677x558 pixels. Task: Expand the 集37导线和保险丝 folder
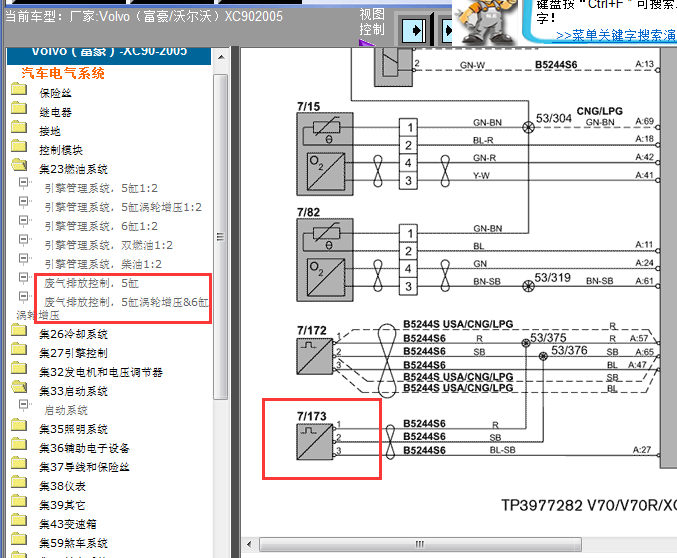click(84, 467)
